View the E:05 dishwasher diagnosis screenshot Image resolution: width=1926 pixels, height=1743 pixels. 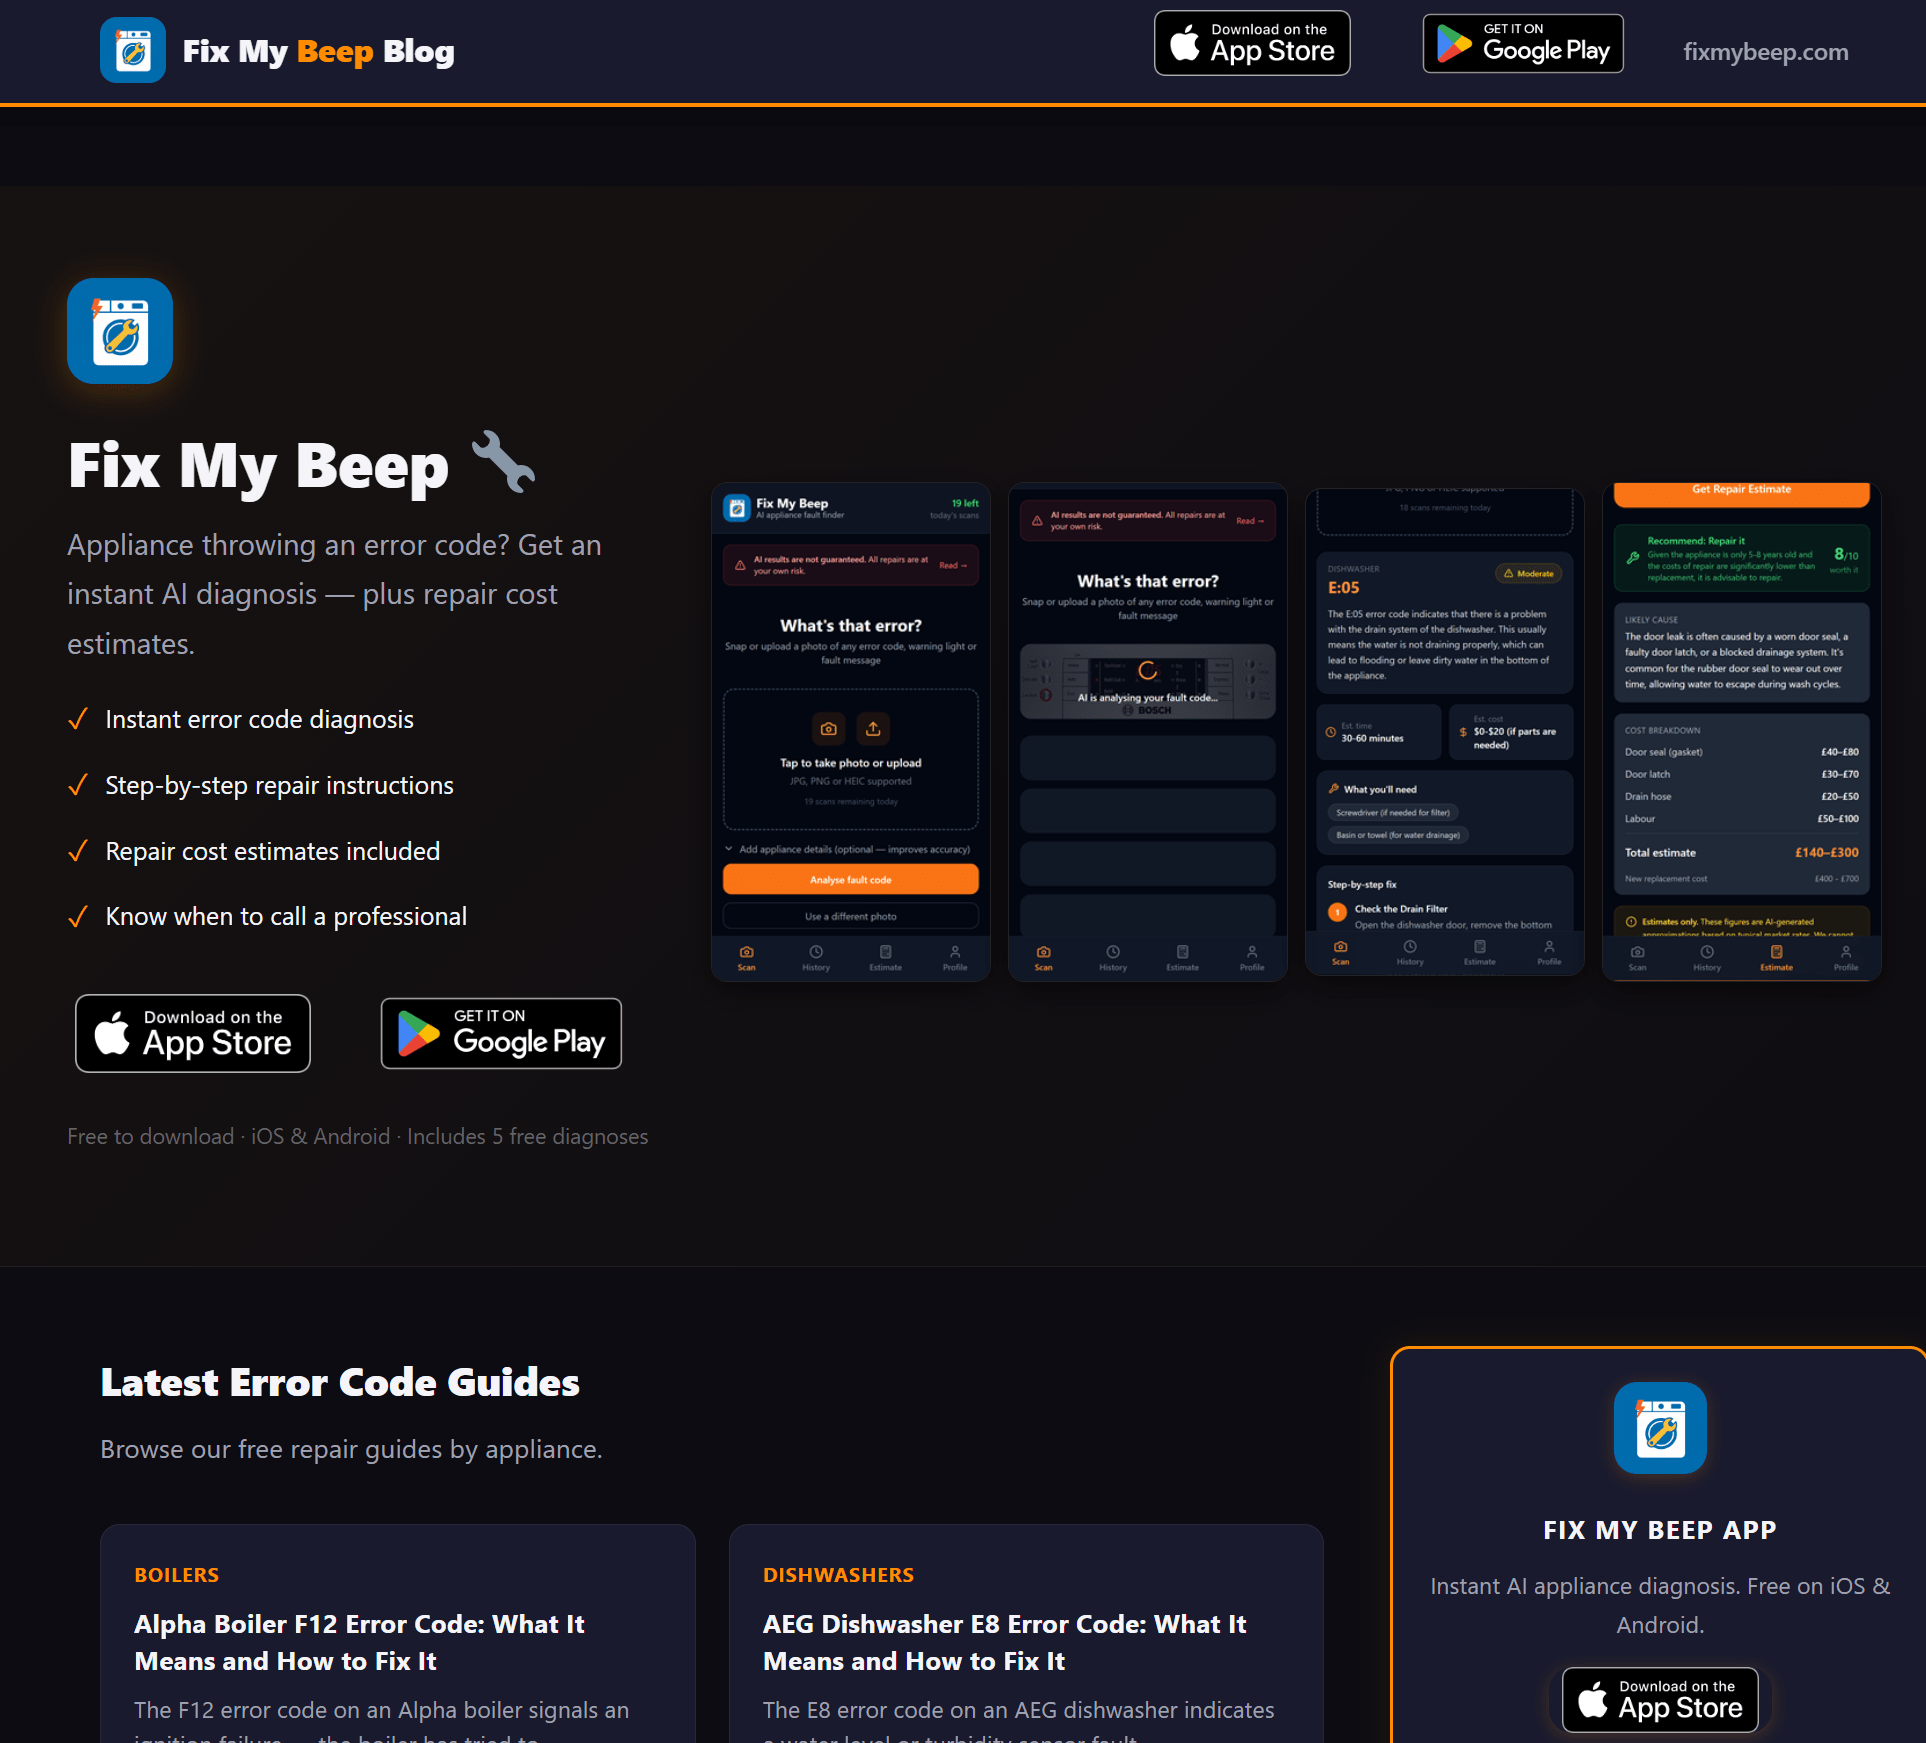pos(1445,732)
